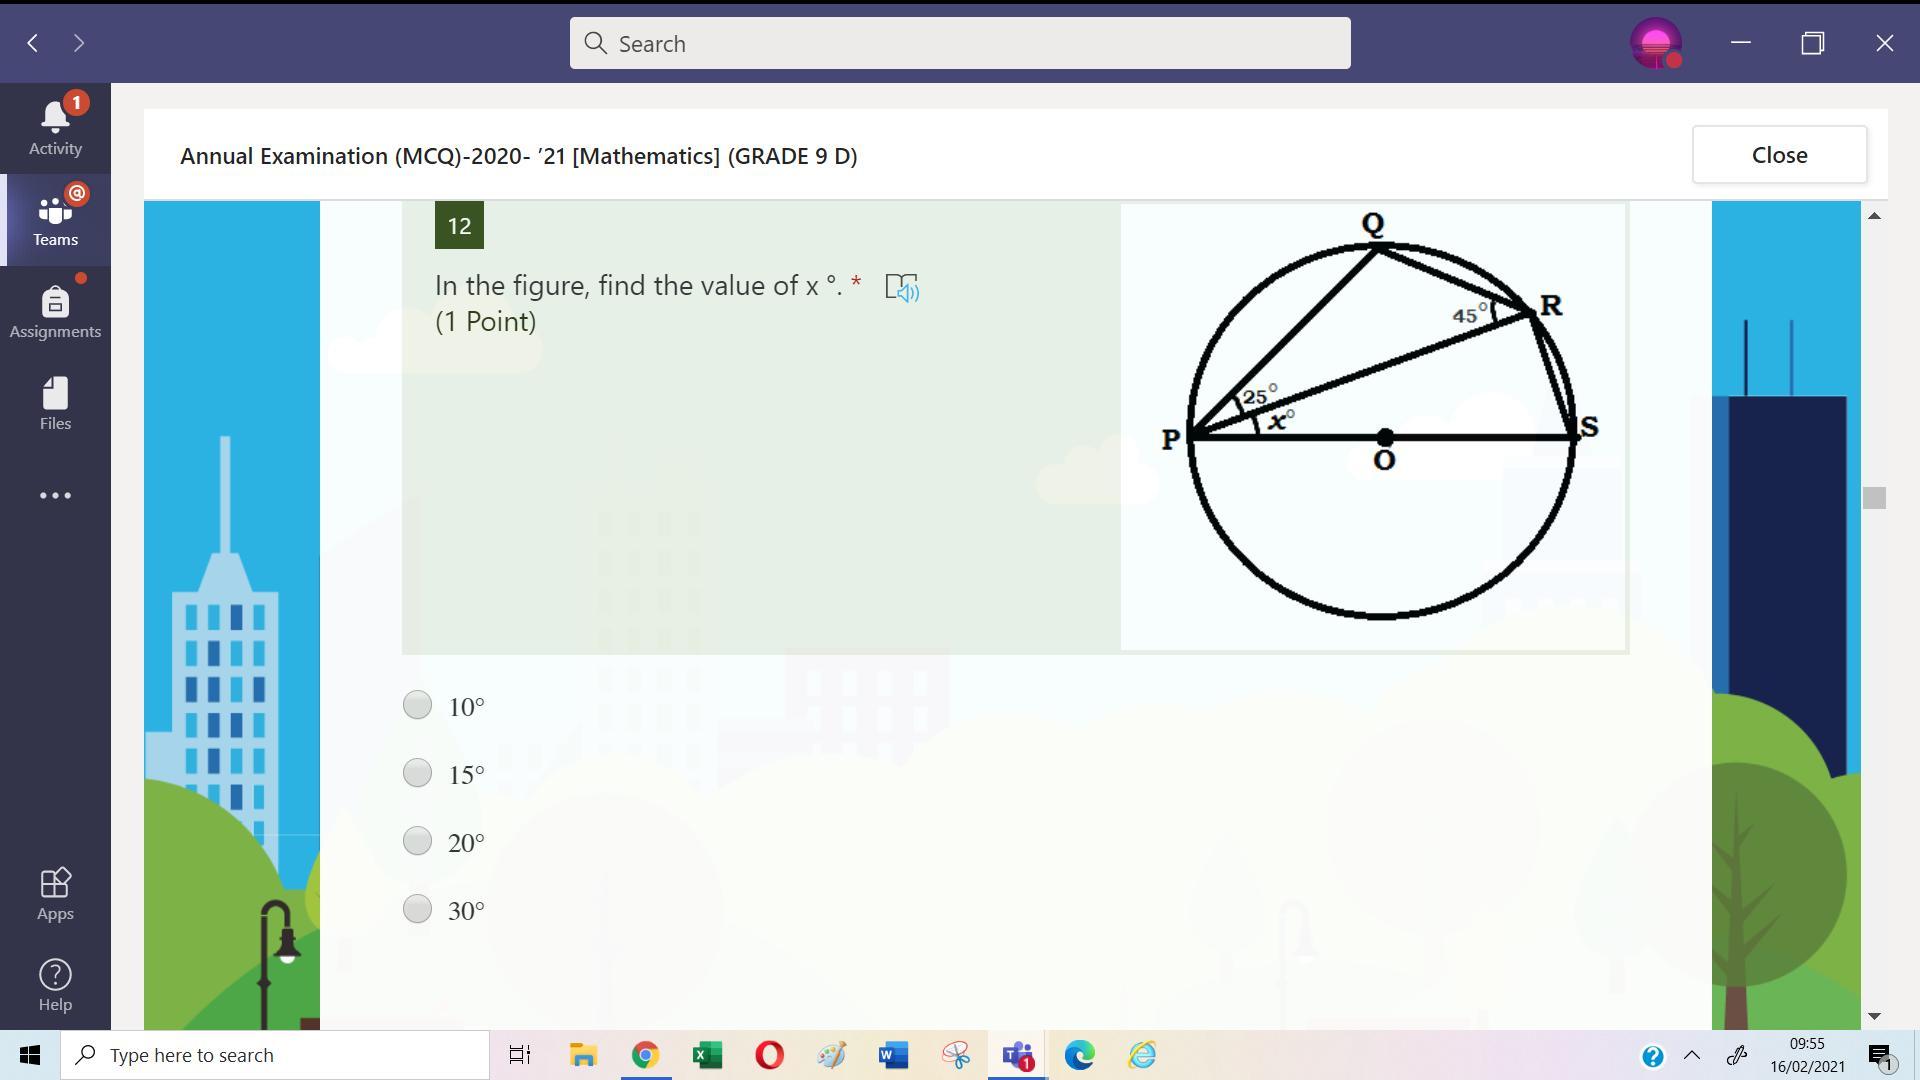Click the circle geometry figure image
This screenshot has width=1920, height=1080.
click(1374, 428)
